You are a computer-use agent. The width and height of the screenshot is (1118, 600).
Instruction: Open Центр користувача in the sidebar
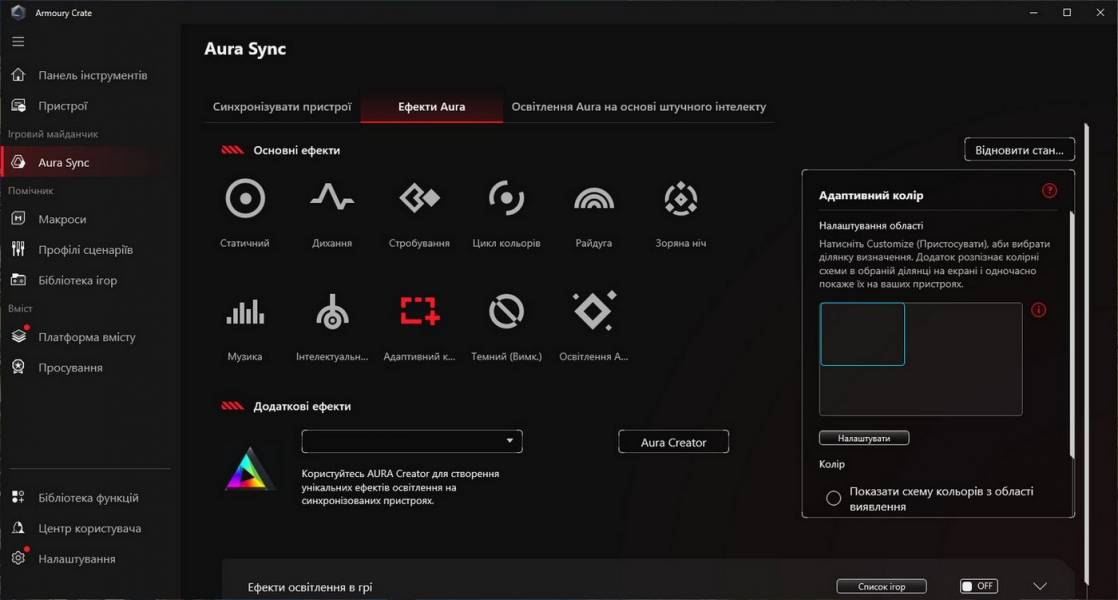click(x=89, y=528)
